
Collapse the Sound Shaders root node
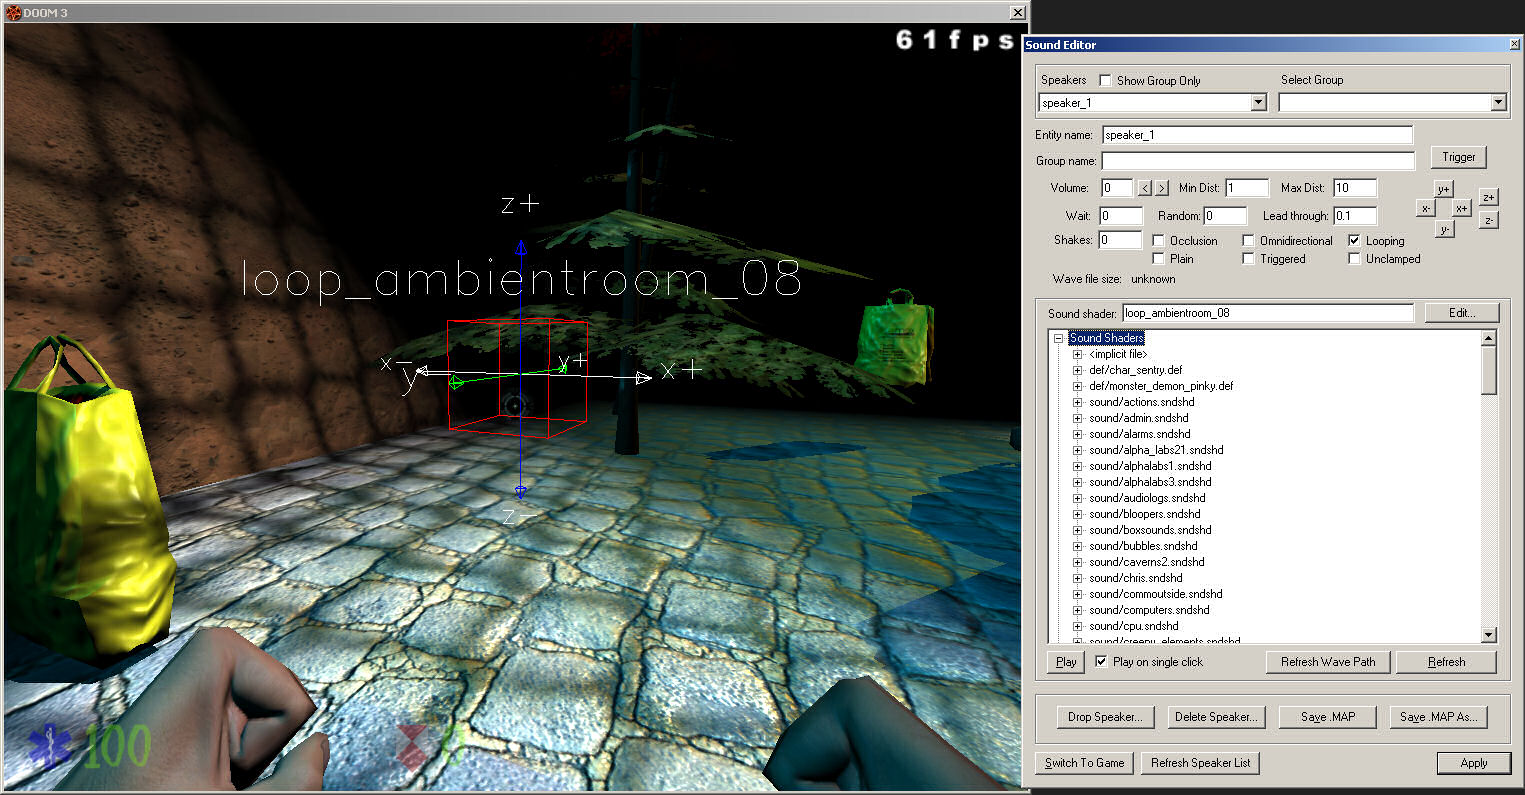pos(1059,338)
